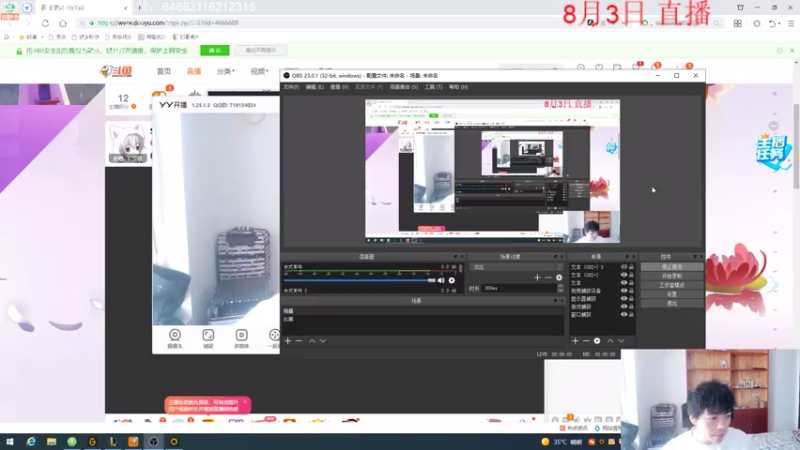Toggle visibility of 文本 (GDI+) source
The image size is (800, 450).
point(623,275)
